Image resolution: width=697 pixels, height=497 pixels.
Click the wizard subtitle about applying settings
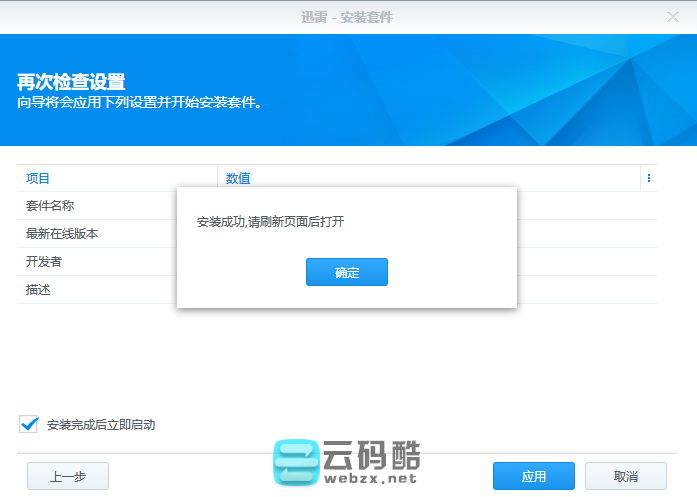tap(139, 102)
